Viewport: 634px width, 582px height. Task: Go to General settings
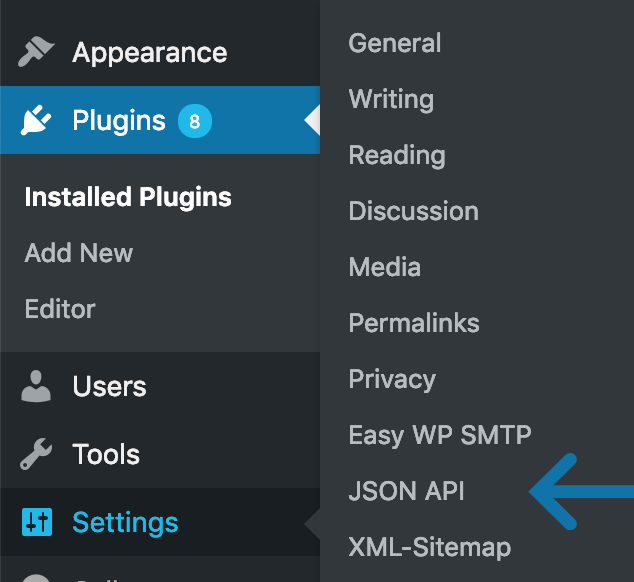pyautogui.click(x=395, y=43)
